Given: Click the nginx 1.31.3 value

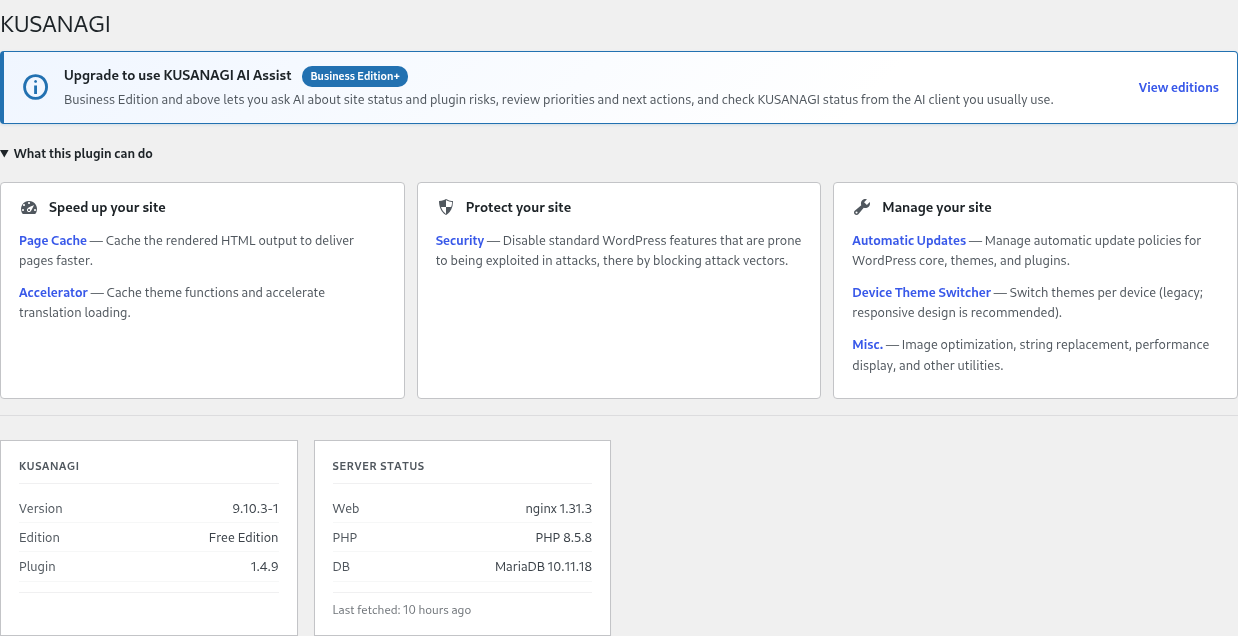Looking at the screenshot, I should tap(558, 509).
